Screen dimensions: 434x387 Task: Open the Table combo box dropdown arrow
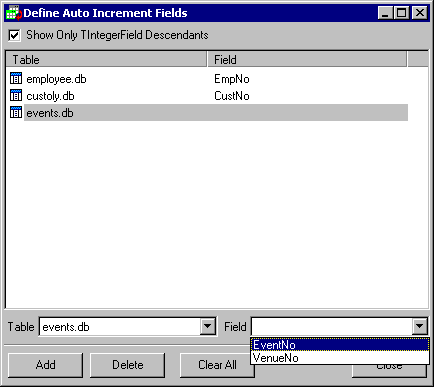pyautogui.click(x=208, y=326)
